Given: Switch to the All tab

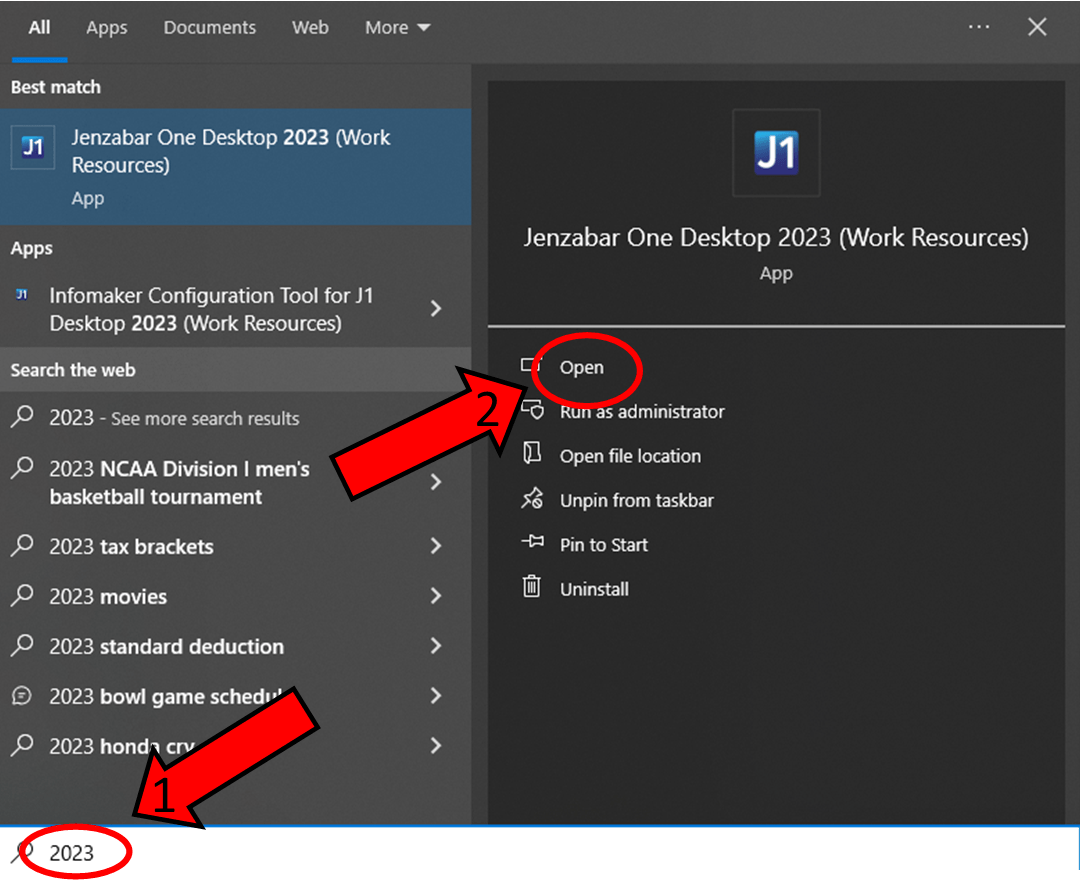Looking at the screenshot, I should [39, 28].
